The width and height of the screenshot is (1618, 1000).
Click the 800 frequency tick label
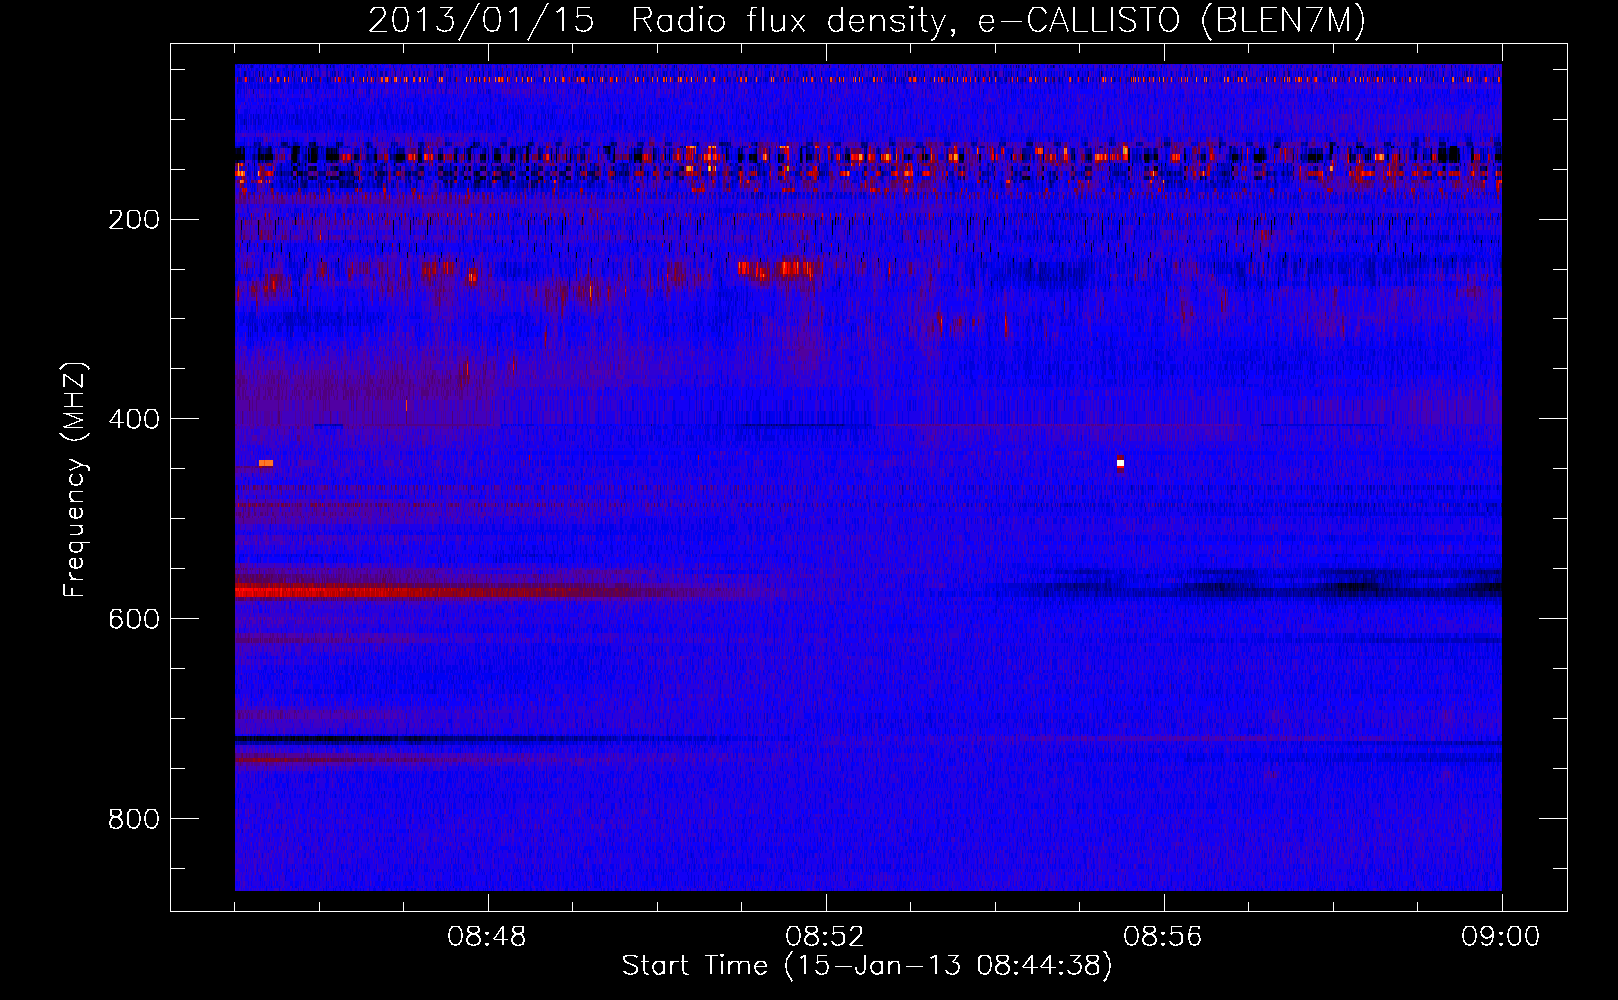134,819
